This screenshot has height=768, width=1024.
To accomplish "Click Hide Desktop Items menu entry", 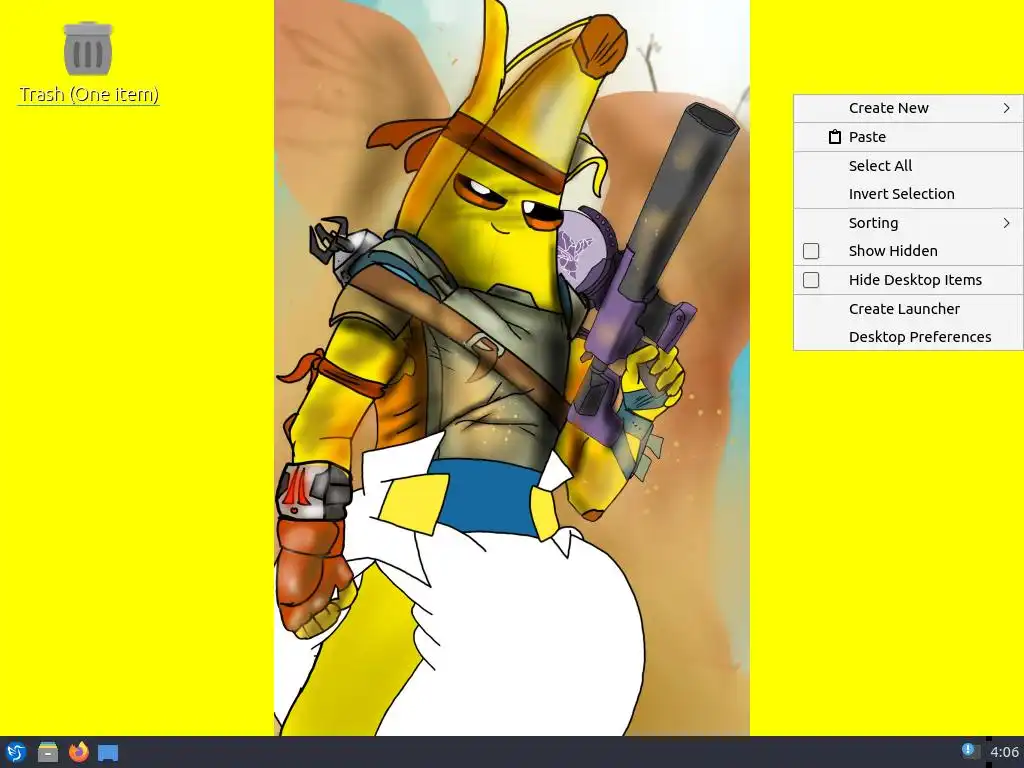I will click(x=908, y=280).
